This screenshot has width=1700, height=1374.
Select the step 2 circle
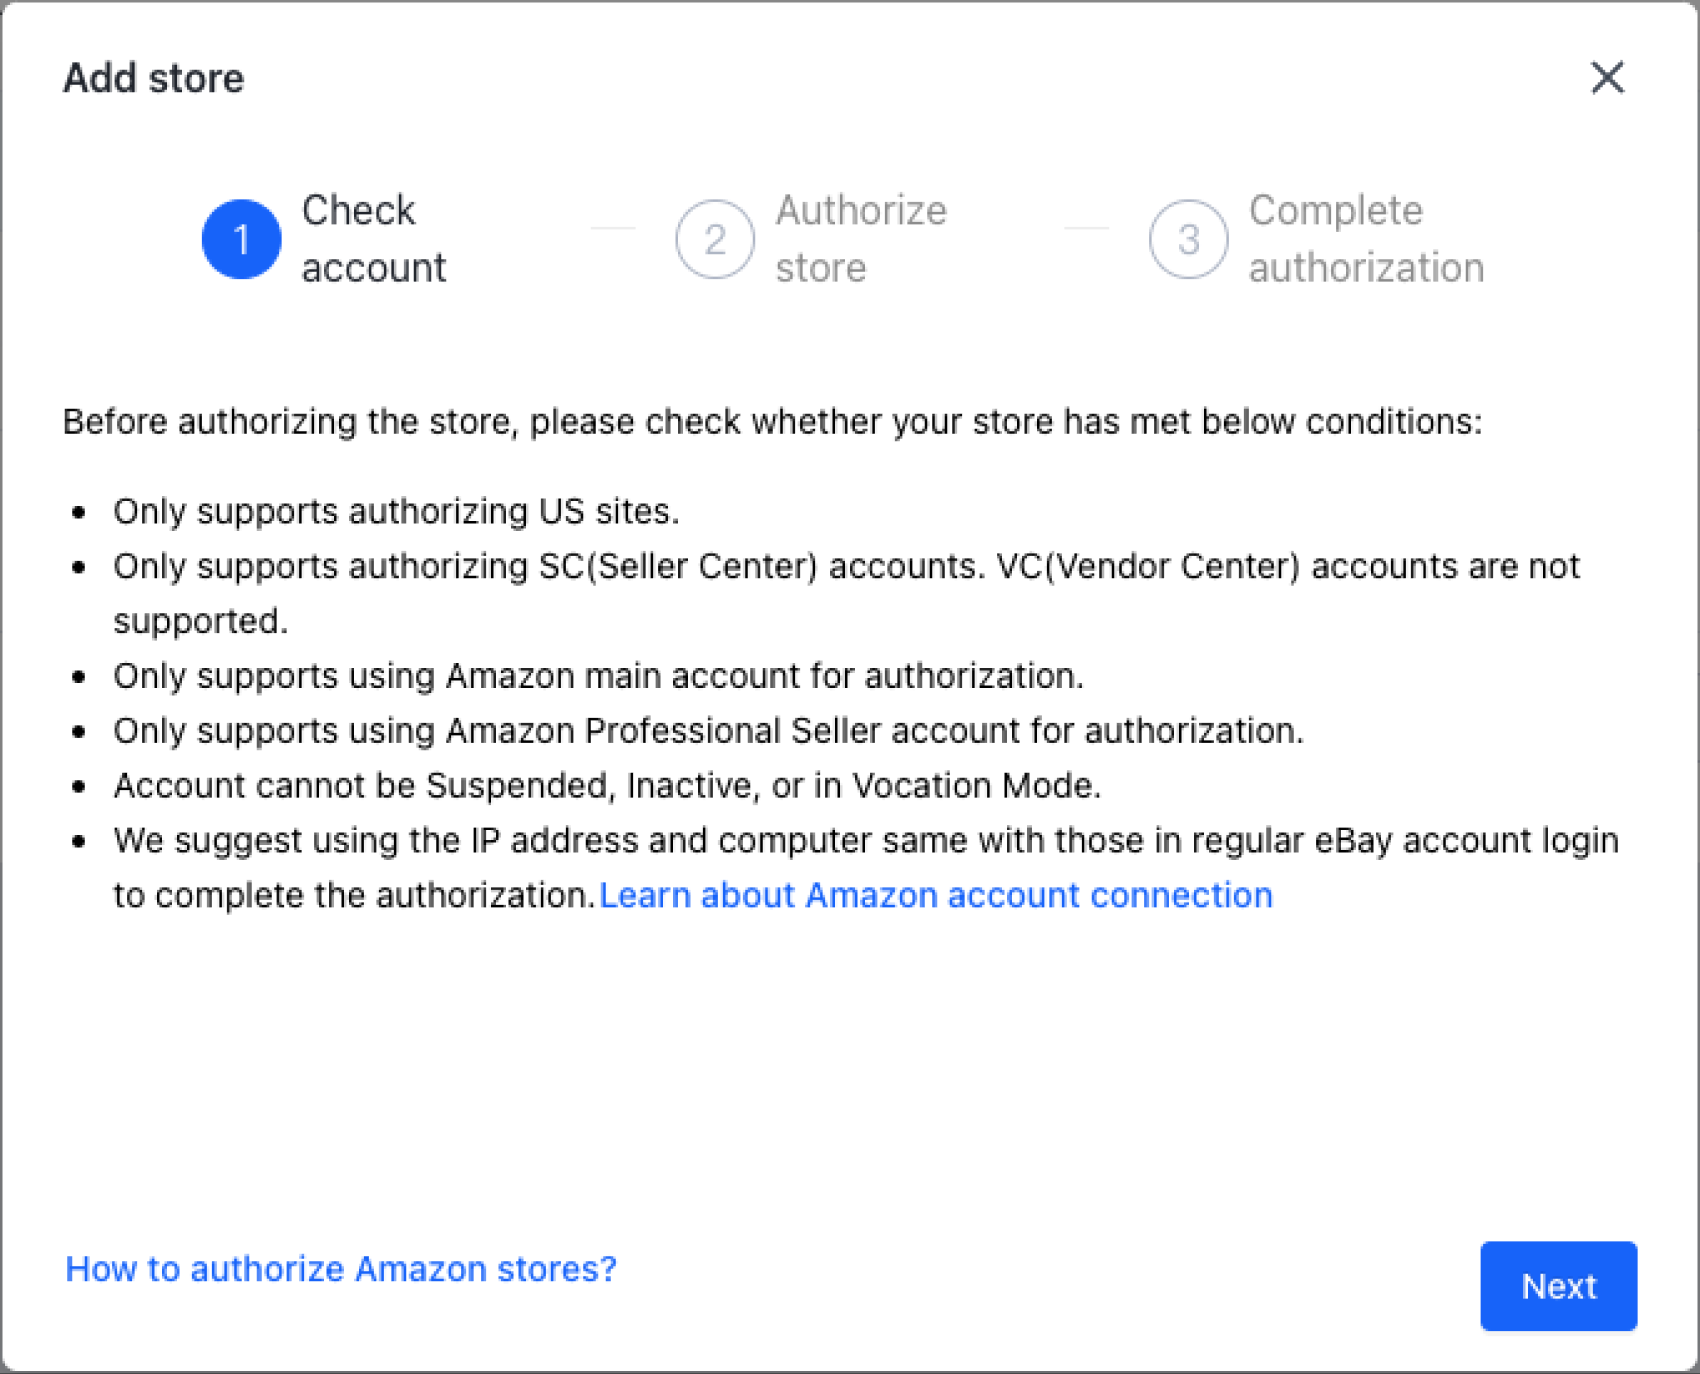(714, 238)
